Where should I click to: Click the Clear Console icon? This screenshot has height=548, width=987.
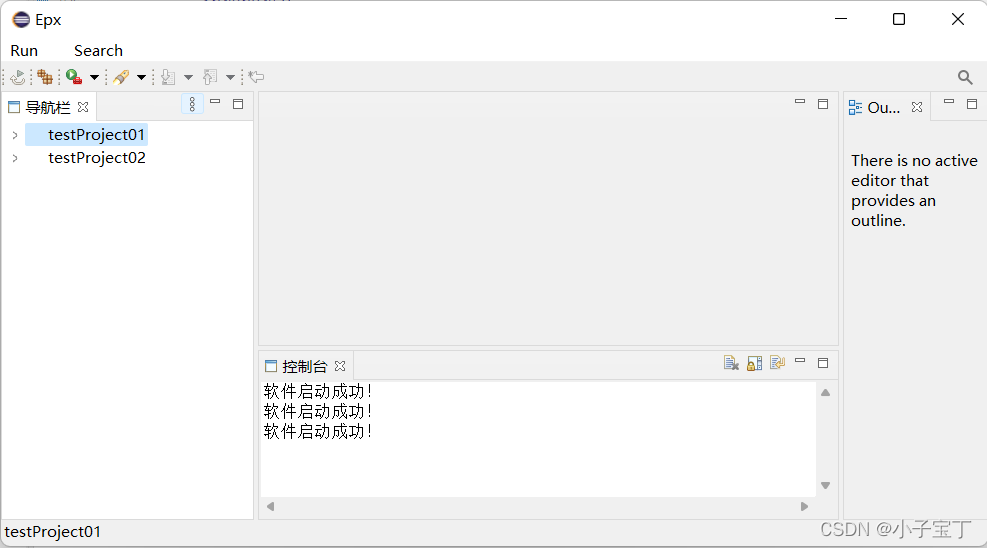(731, 363)
